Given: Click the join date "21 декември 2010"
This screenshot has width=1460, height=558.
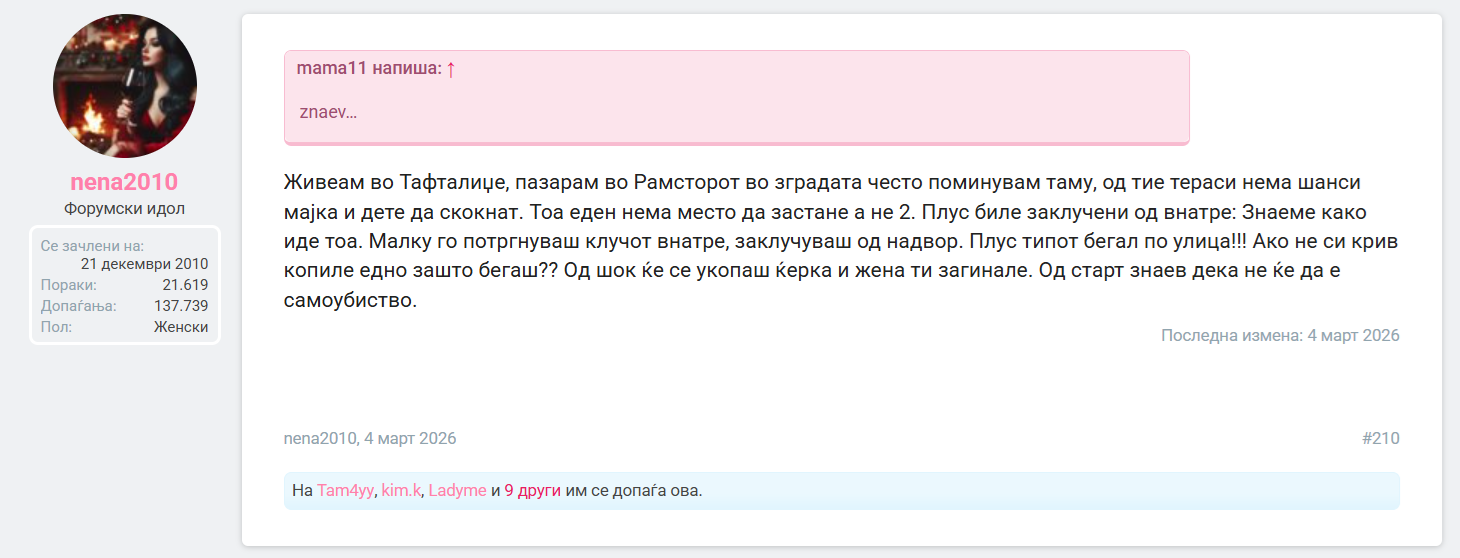Looking at the screenshot, I should coord(144,264).
